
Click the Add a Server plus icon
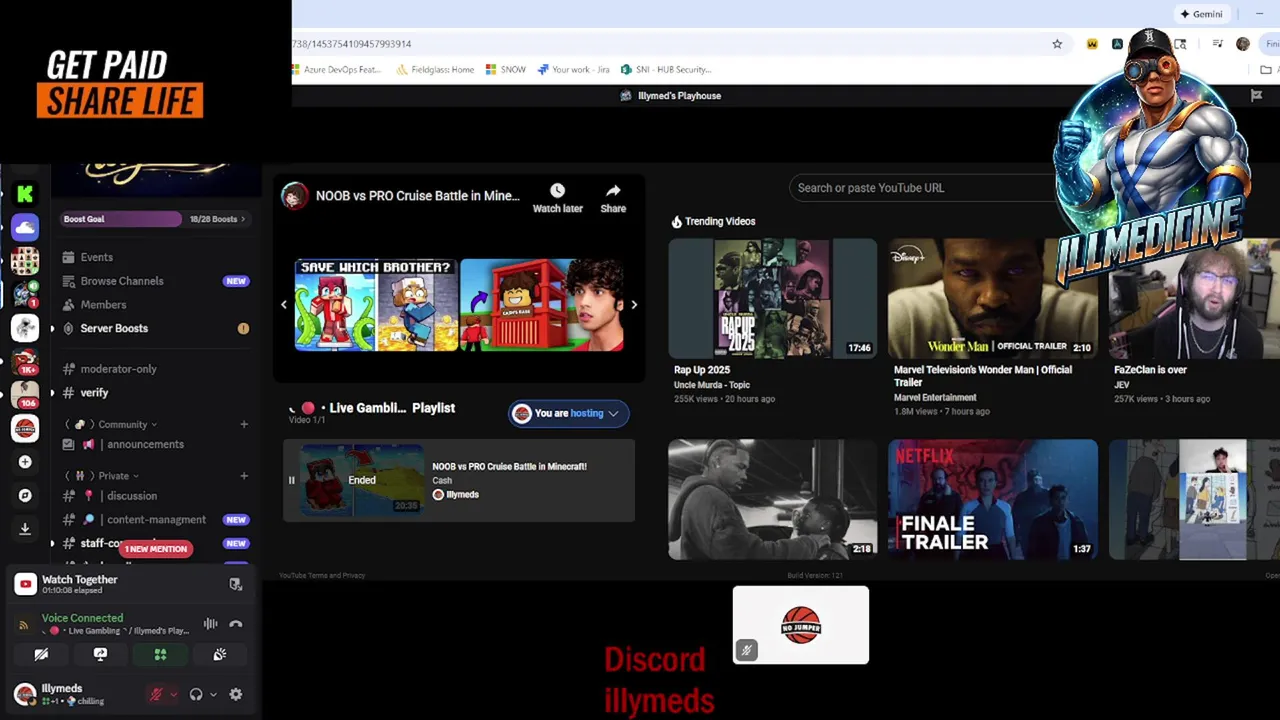25,462
